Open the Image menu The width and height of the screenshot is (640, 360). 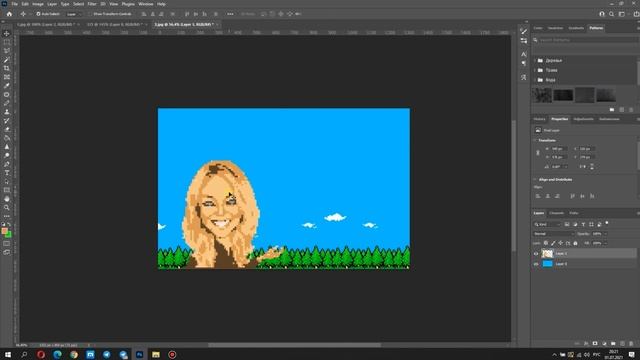tap(38, 4)
